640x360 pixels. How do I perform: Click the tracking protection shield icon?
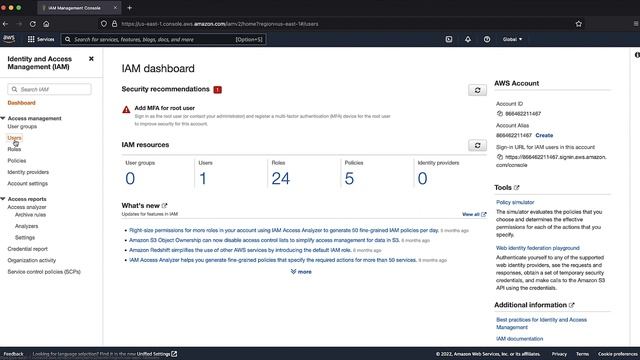tap(104, 24)
